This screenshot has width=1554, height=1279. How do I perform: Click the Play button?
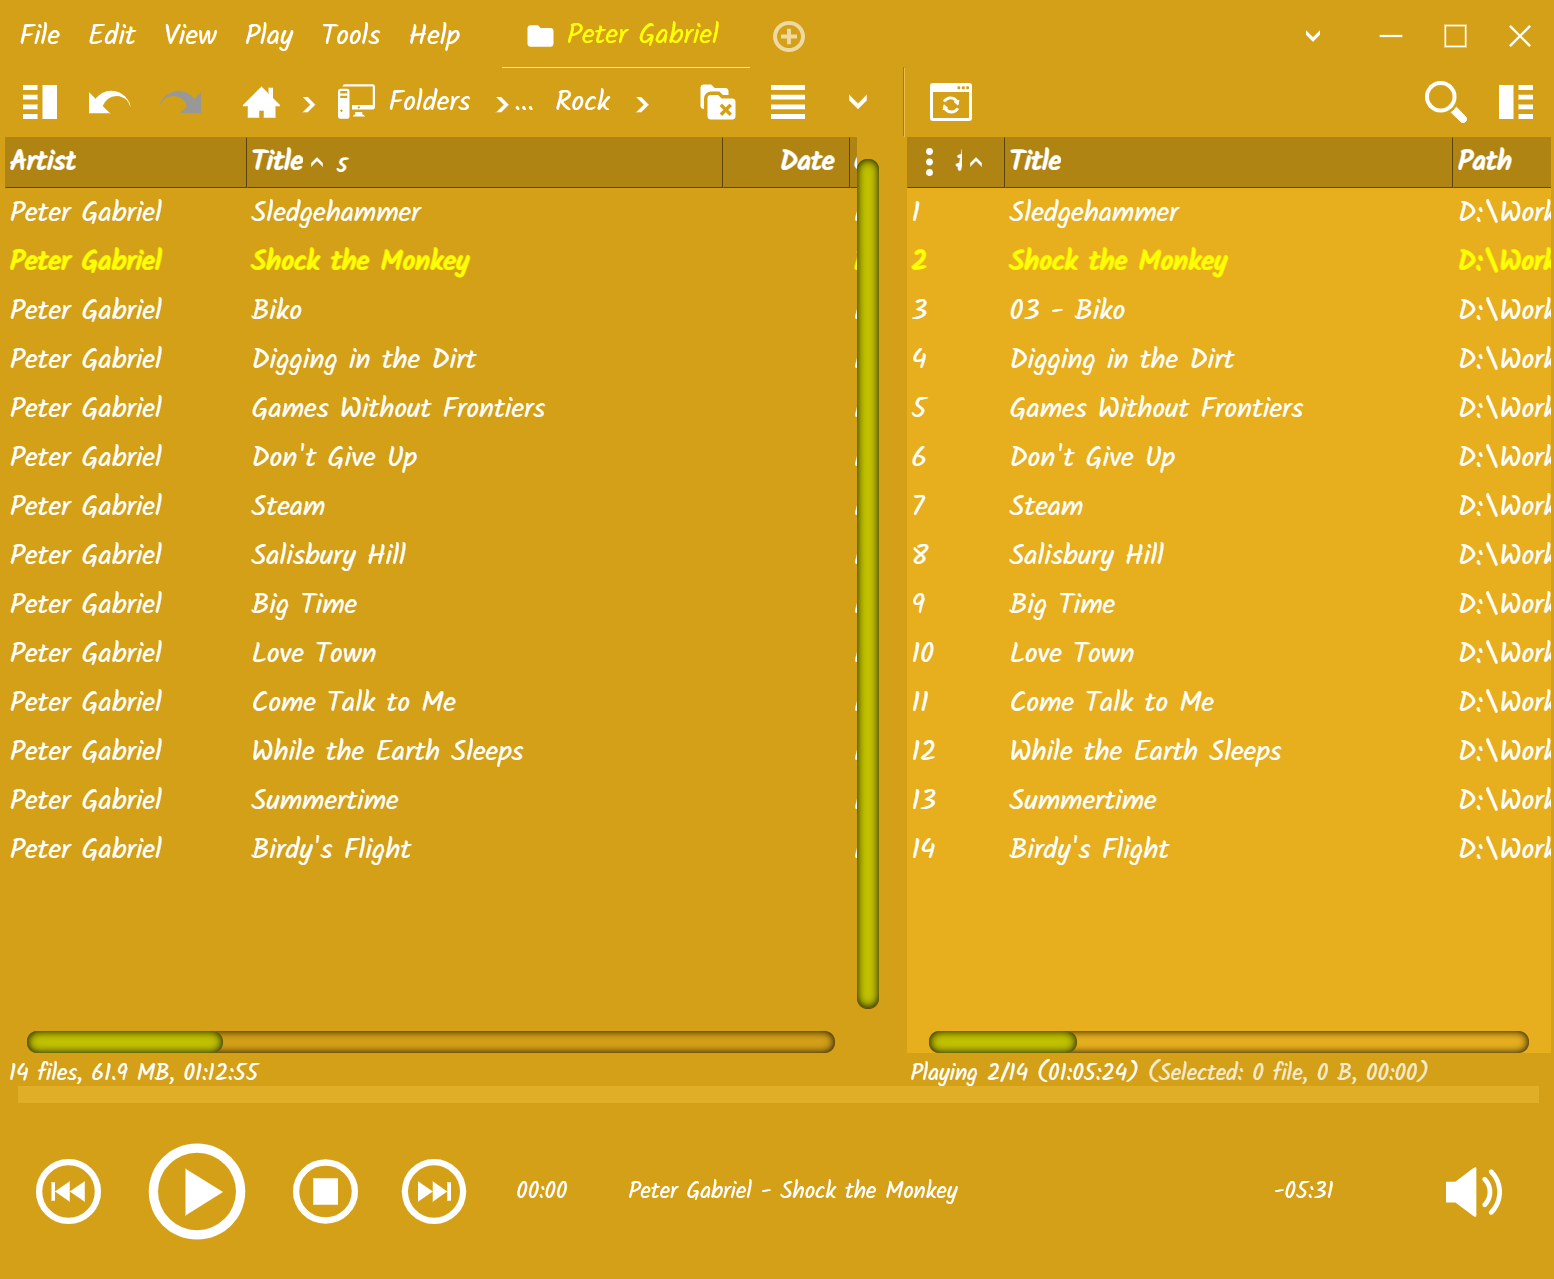[x=197, y=1191]
